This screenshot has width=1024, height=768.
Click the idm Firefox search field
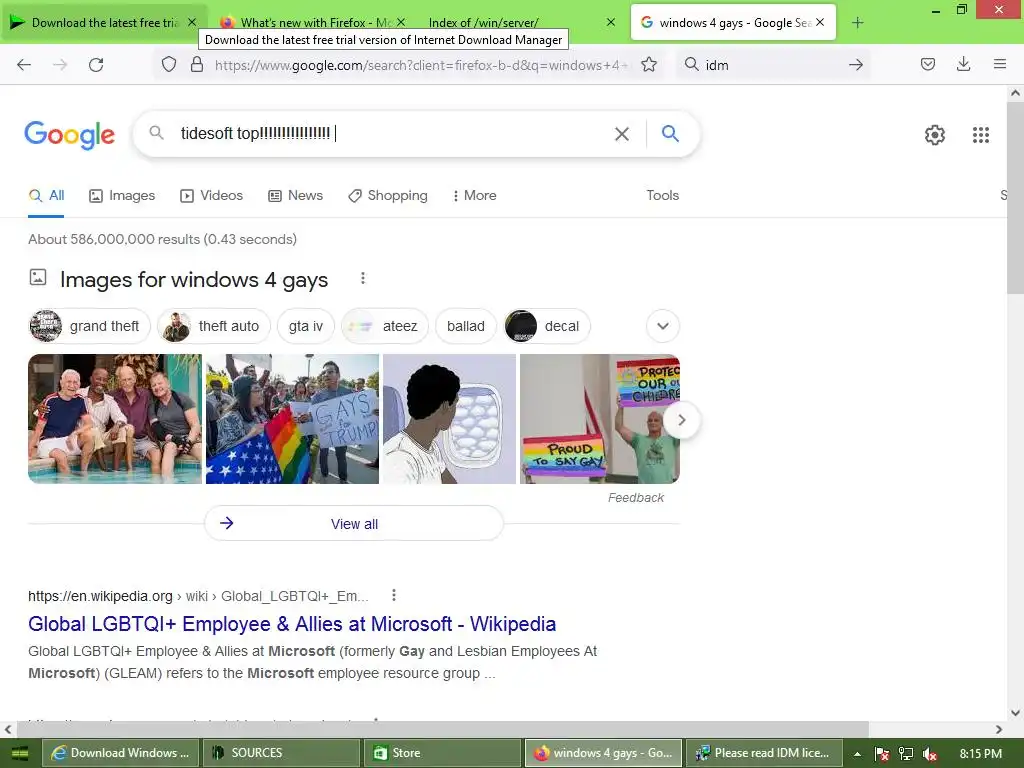click(773, 65)
